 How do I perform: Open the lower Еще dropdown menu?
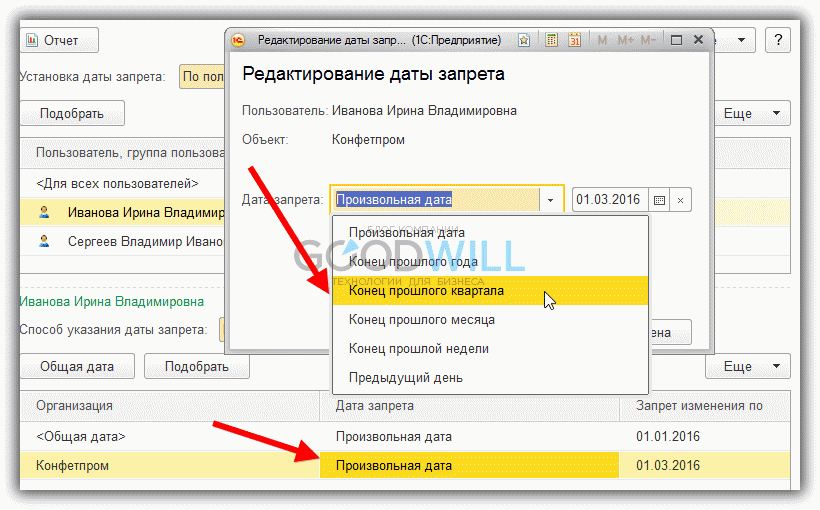[x=748, y=367]
